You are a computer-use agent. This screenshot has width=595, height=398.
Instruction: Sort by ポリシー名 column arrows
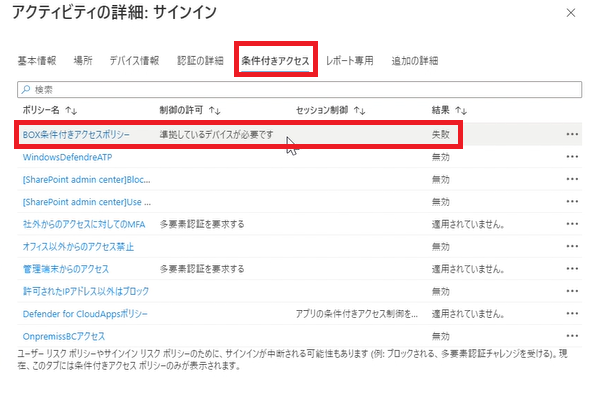click(x=71, y=110)
